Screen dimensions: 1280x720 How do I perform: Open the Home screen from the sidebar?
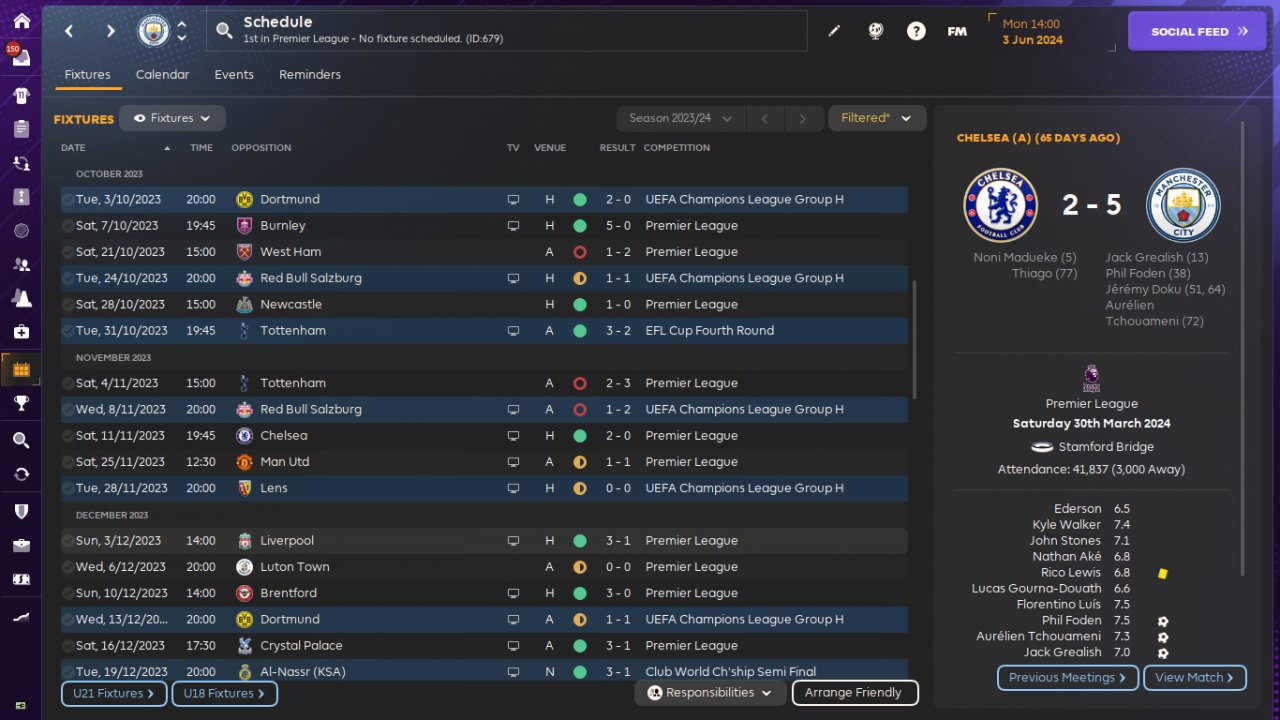click(21, 21)
